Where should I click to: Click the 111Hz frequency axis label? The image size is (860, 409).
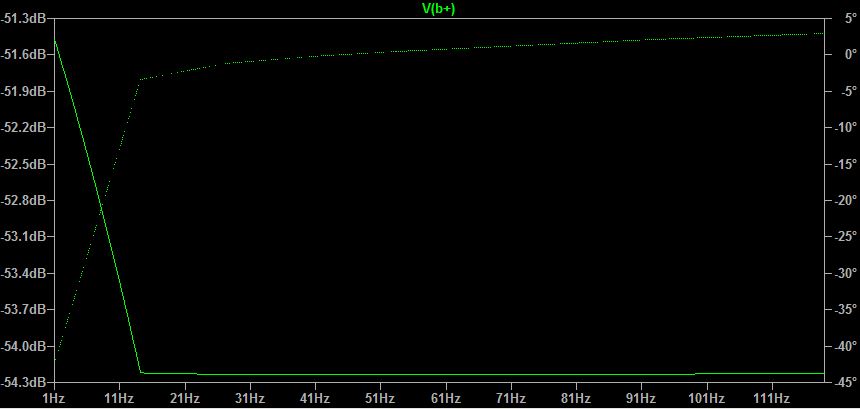pos(772,397)
